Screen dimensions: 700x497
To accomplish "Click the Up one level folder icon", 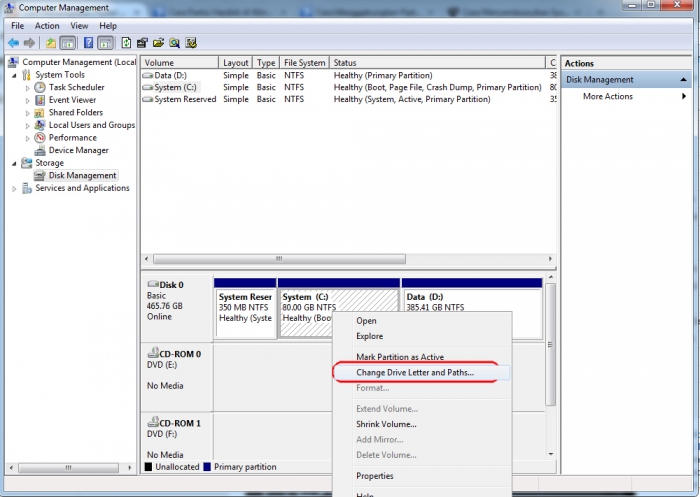I will point(51,43).
